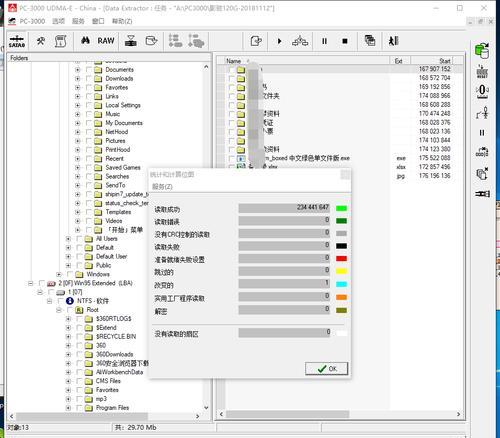Image resolution: width=500 pixels, height=438 pixels.
Task: Click OK in the statistics dialog
Action: pos(327,369)
